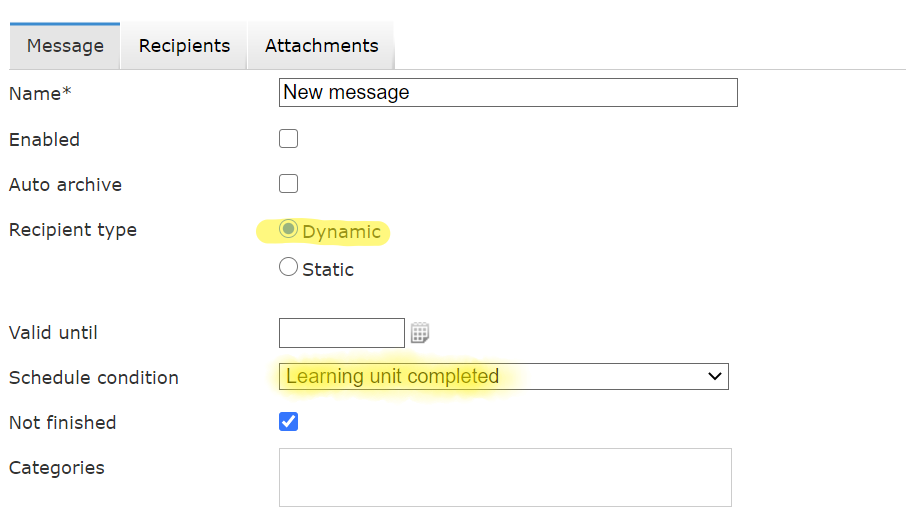Screen dimensions: 906x525
Task: Open the Valid until calendar picker icon
Action: pyautogui.click(x=420, y=333)
